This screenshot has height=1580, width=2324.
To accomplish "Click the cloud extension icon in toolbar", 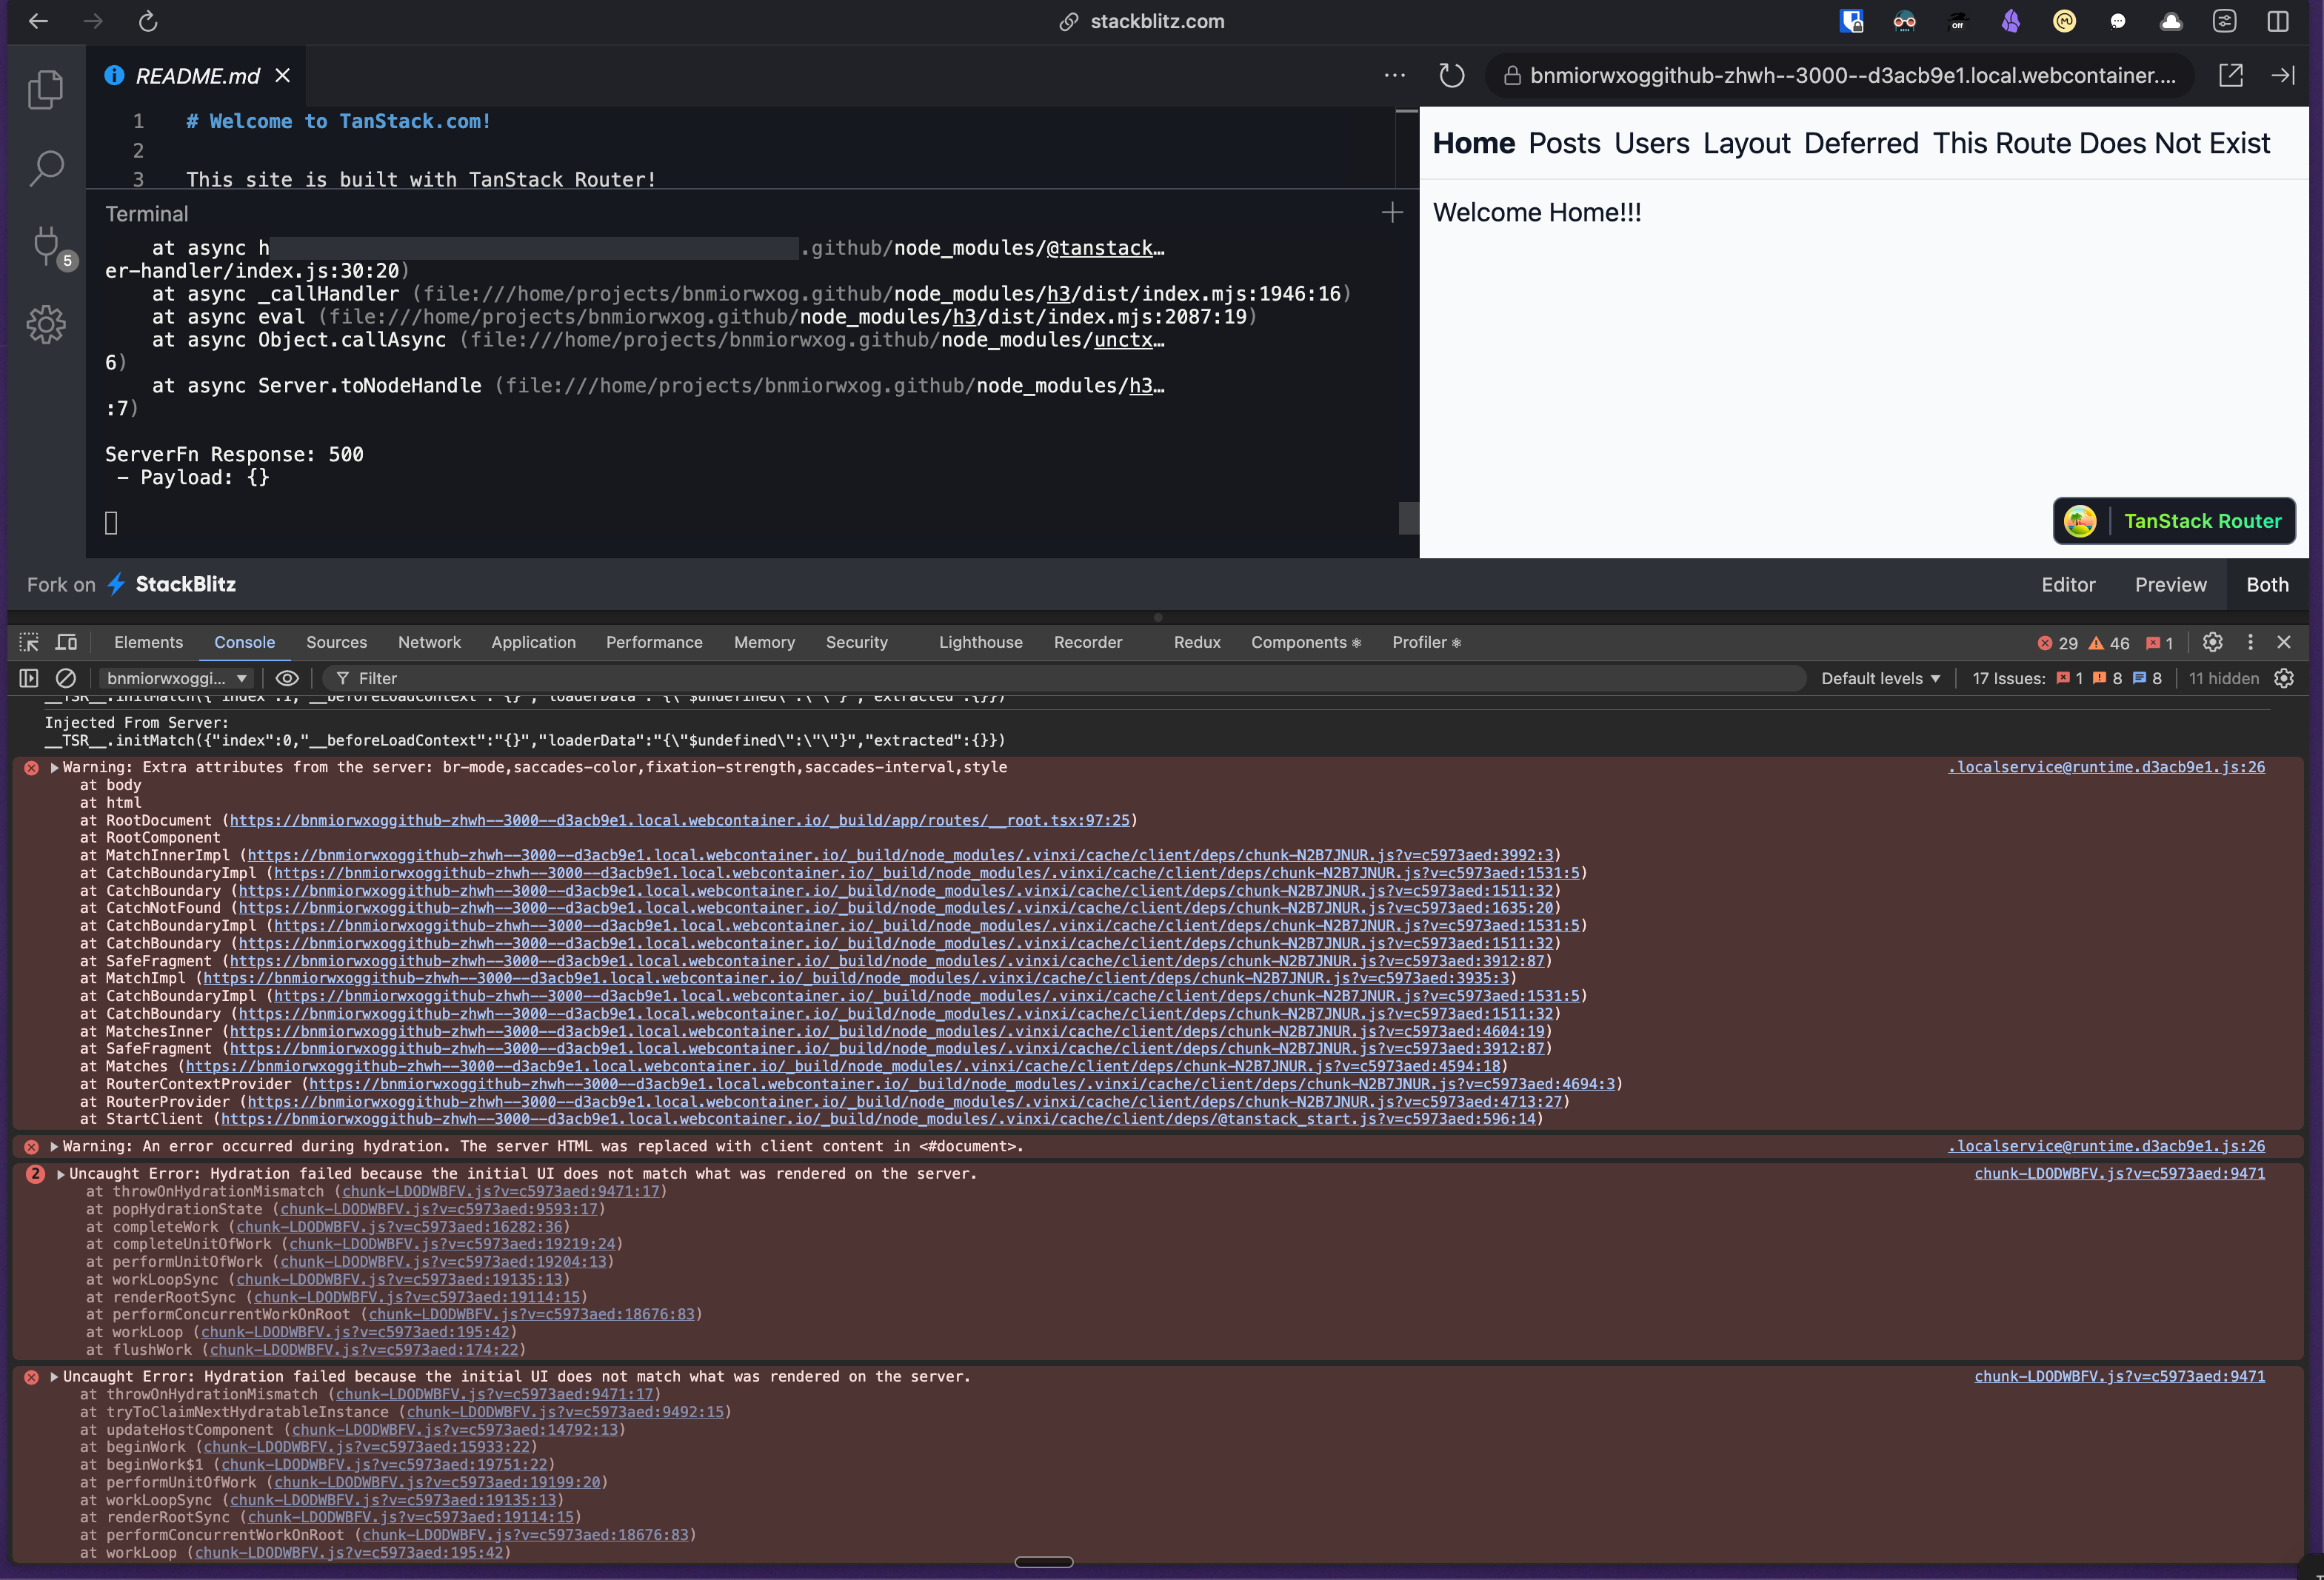I will pyautogui.click(x=2171, y=21).
